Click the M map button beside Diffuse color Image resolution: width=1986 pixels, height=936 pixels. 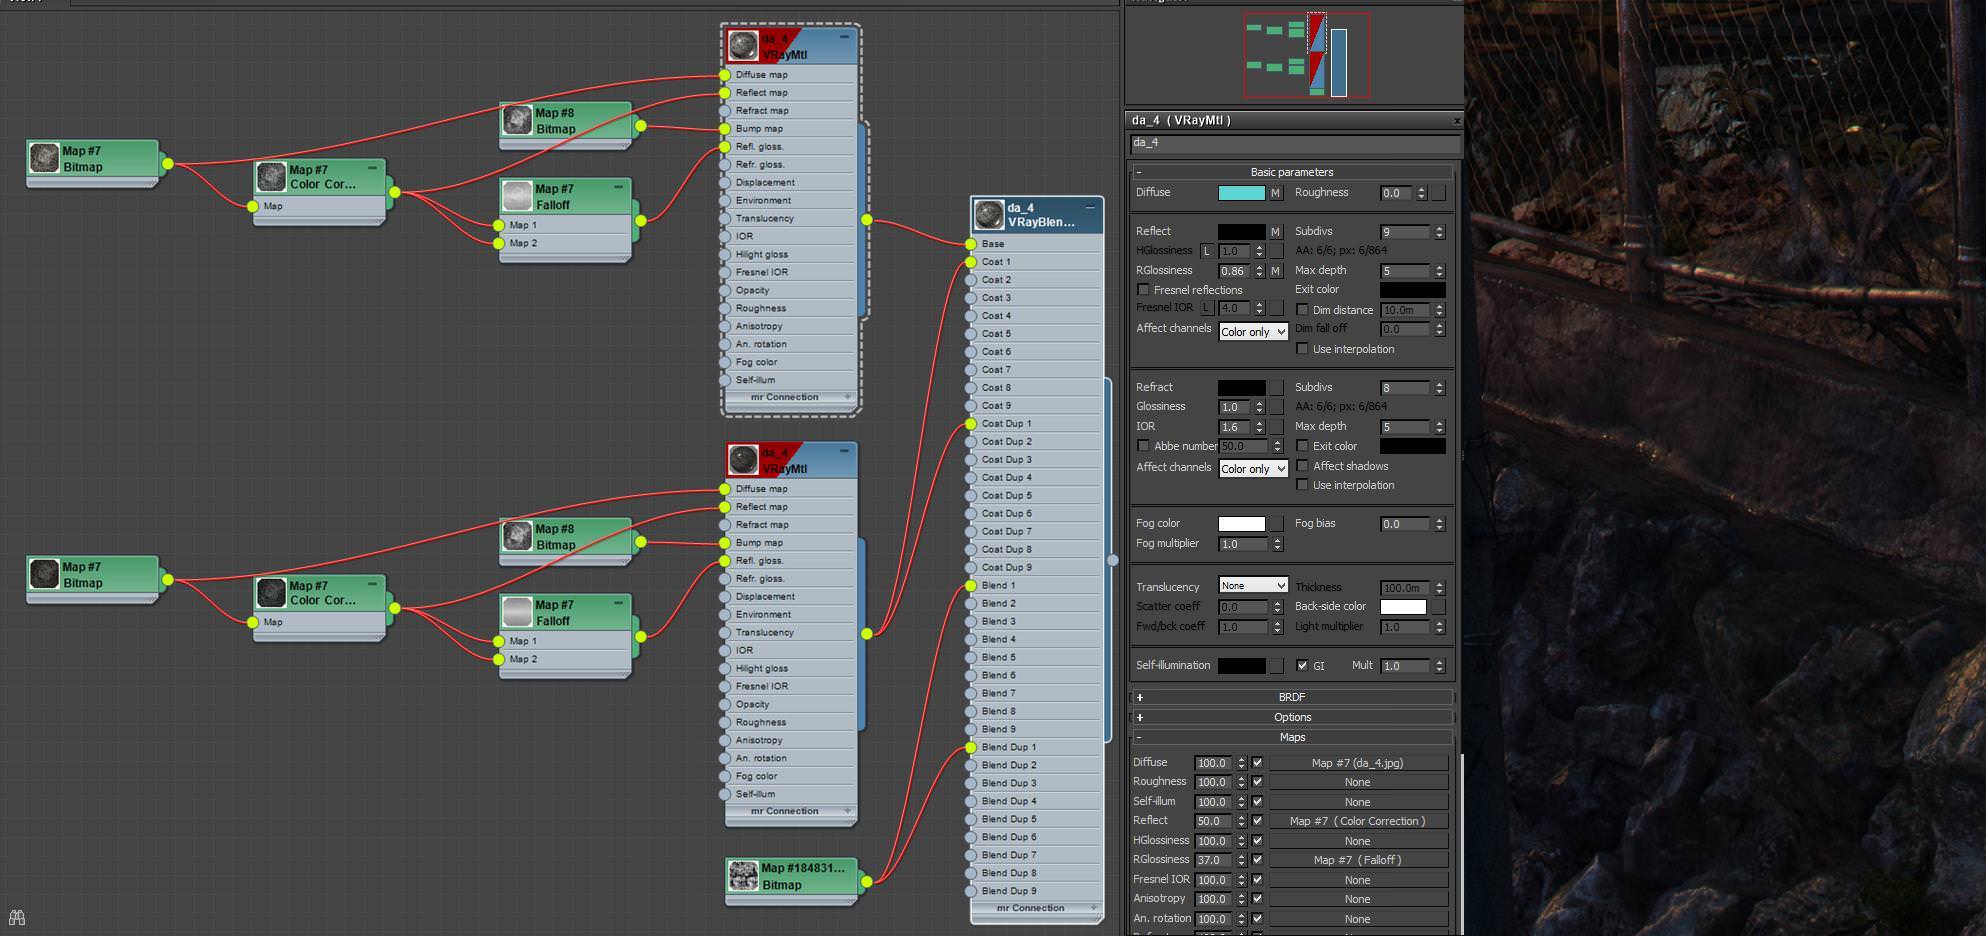[x=1275, y=193]
